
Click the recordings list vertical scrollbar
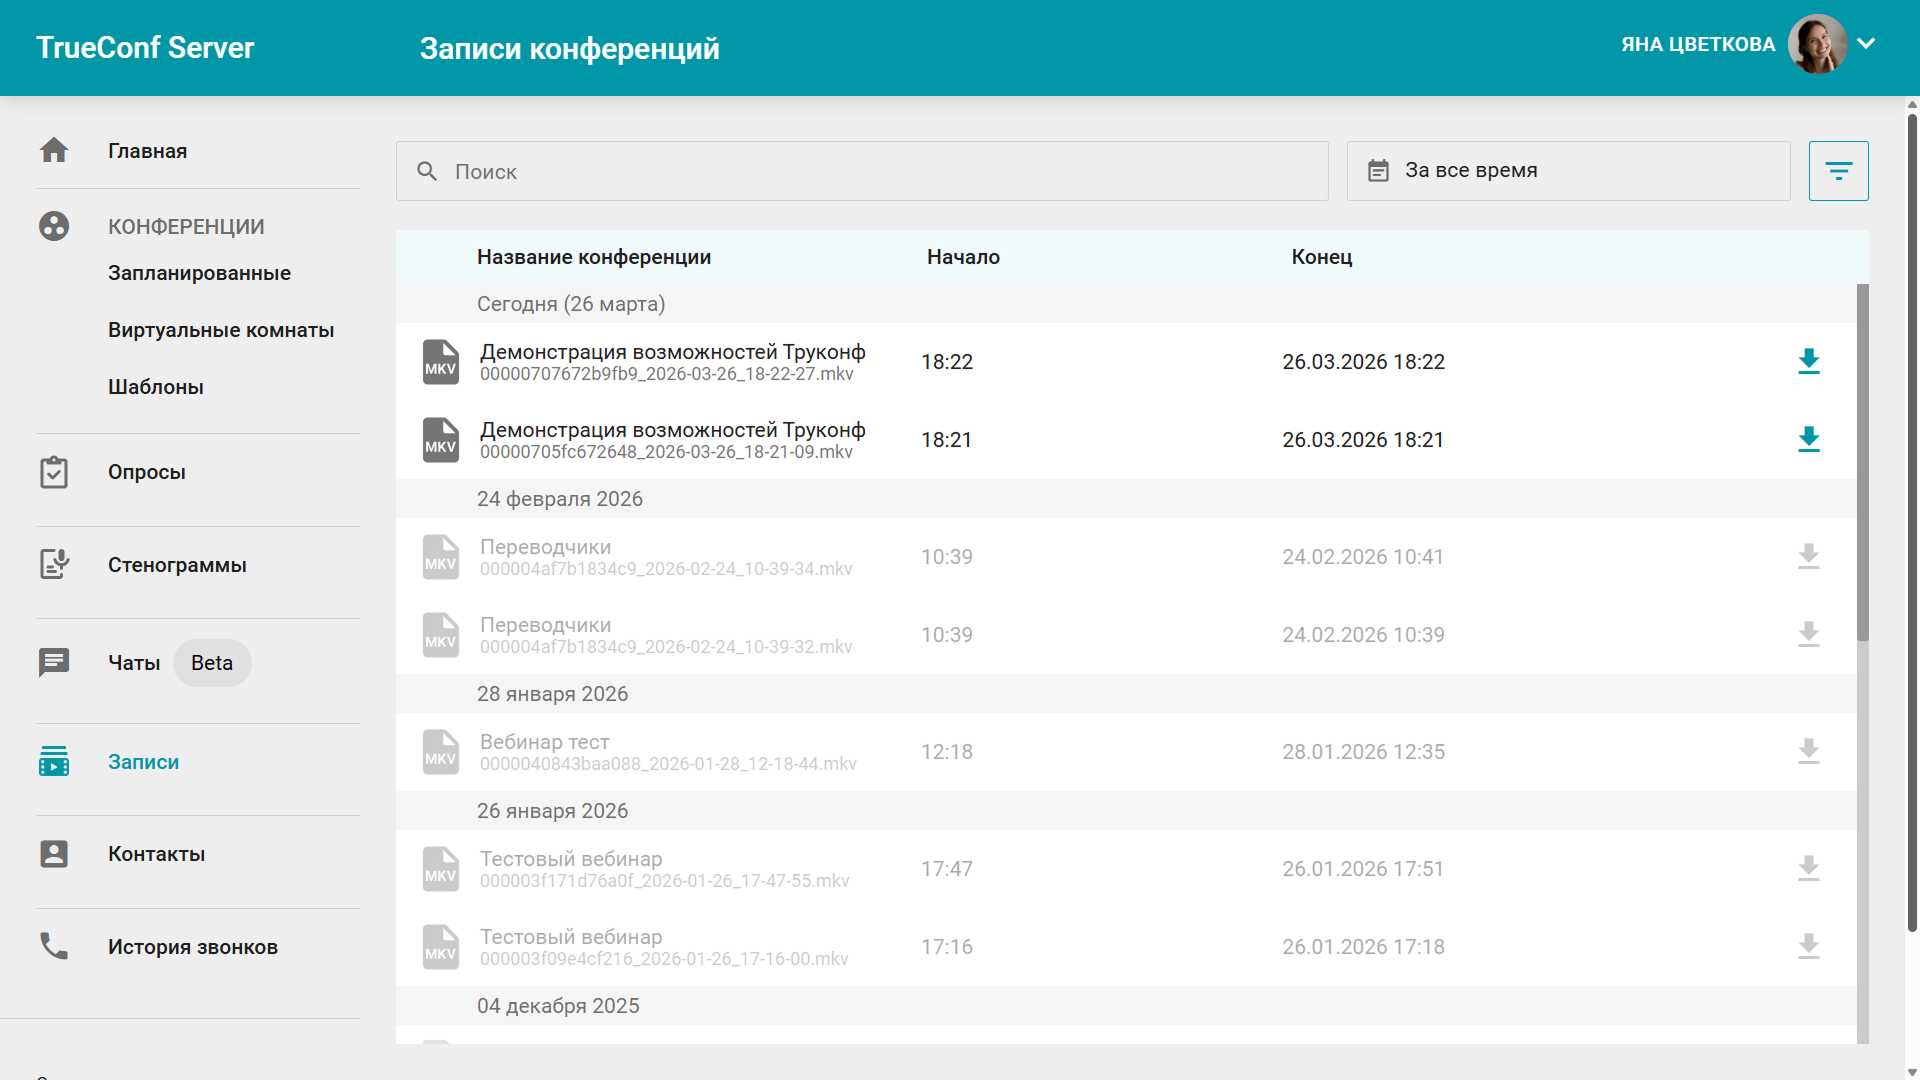(1862, 460)
